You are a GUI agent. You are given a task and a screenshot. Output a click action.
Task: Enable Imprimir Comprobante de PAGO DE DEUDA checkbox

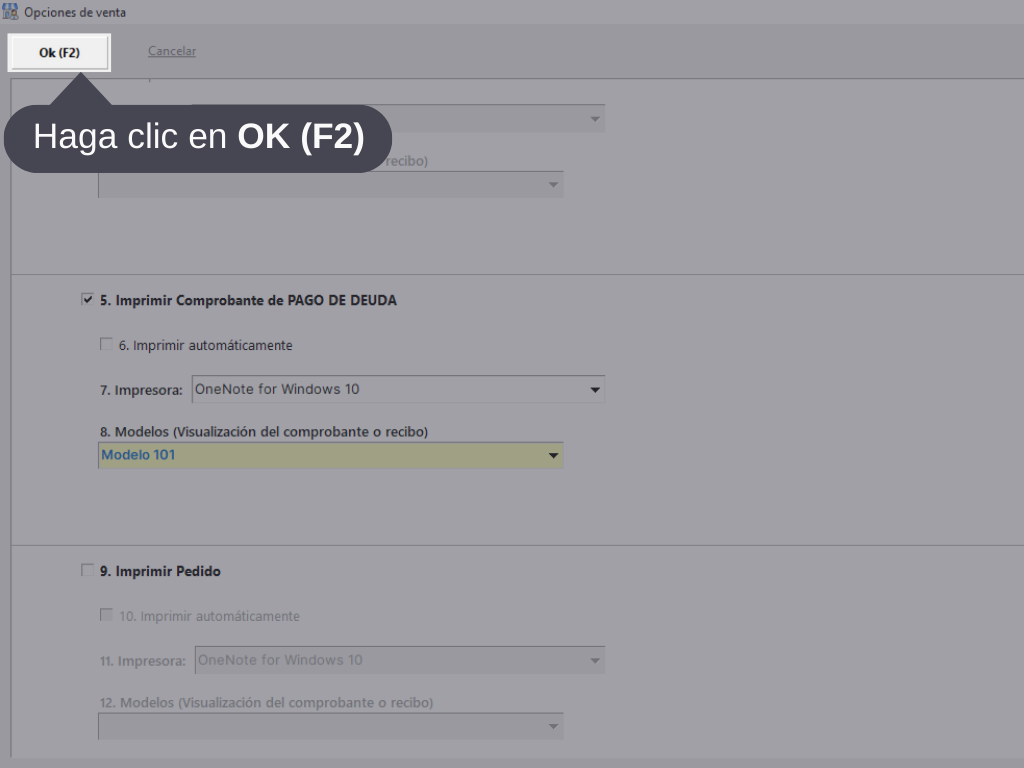[x=88, y=299]
